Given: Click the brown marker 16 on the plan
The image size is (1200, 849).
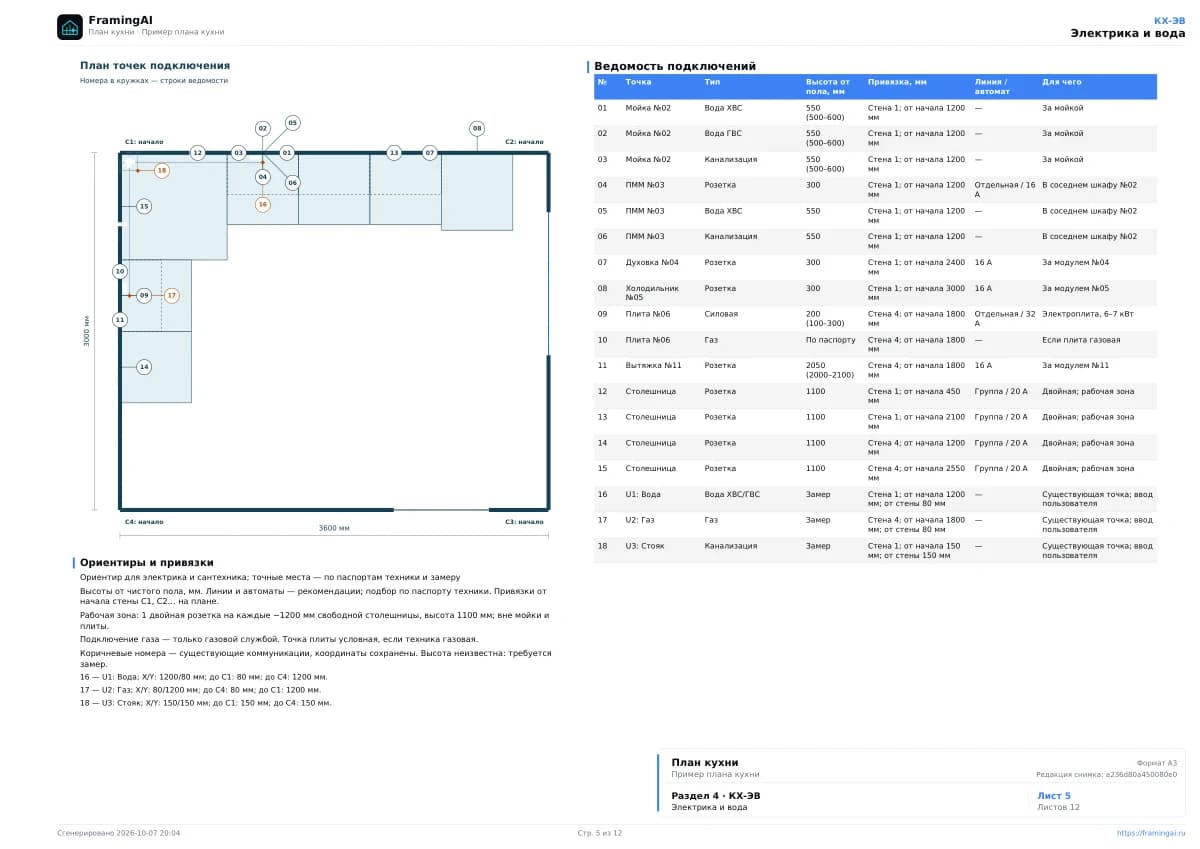Looking at the screenshot, I should [263, 204].
